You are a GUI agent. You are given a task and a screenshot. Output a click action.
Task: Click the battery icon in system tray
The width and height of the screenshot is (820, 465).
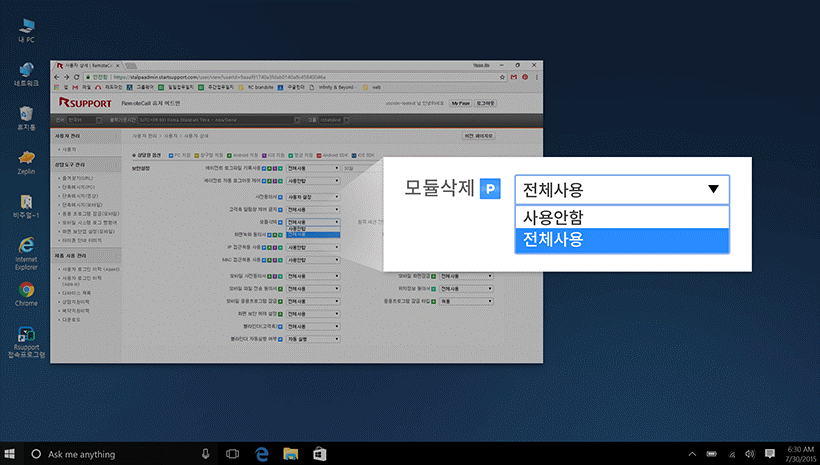coord(712,454)
